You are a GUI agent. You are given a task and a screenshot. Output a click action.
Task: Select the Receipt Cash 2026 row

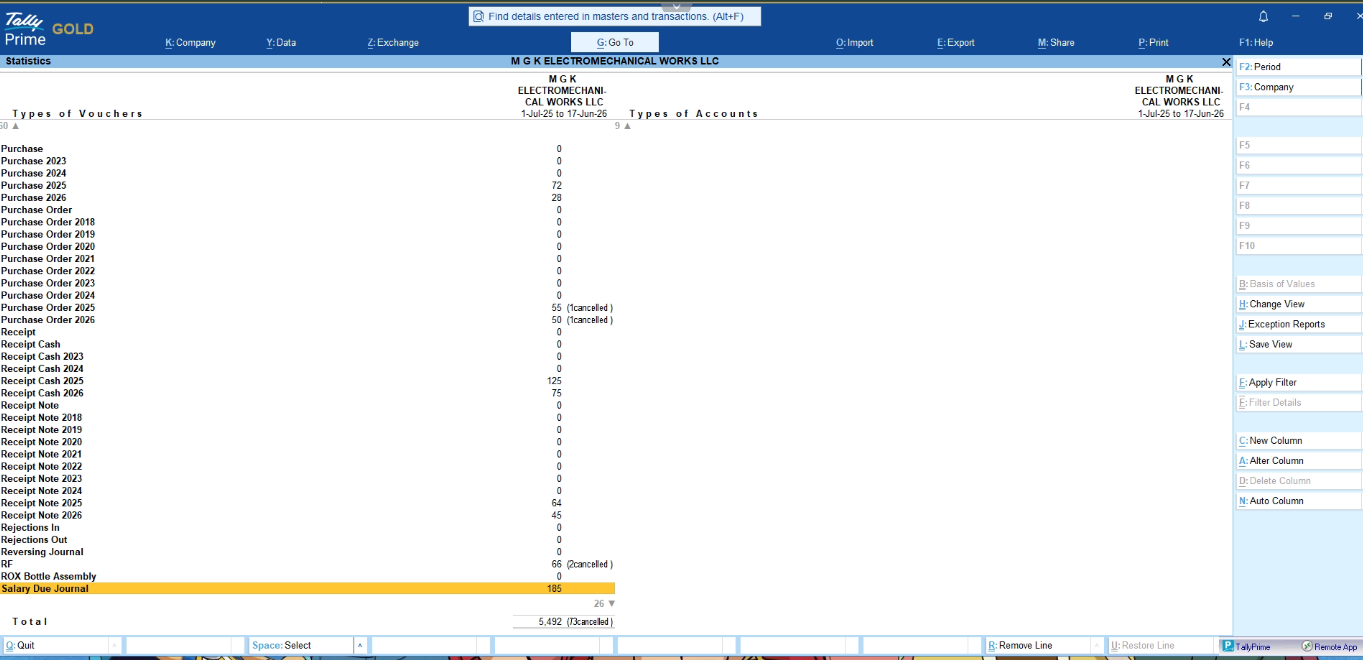(x=307, y=393)
